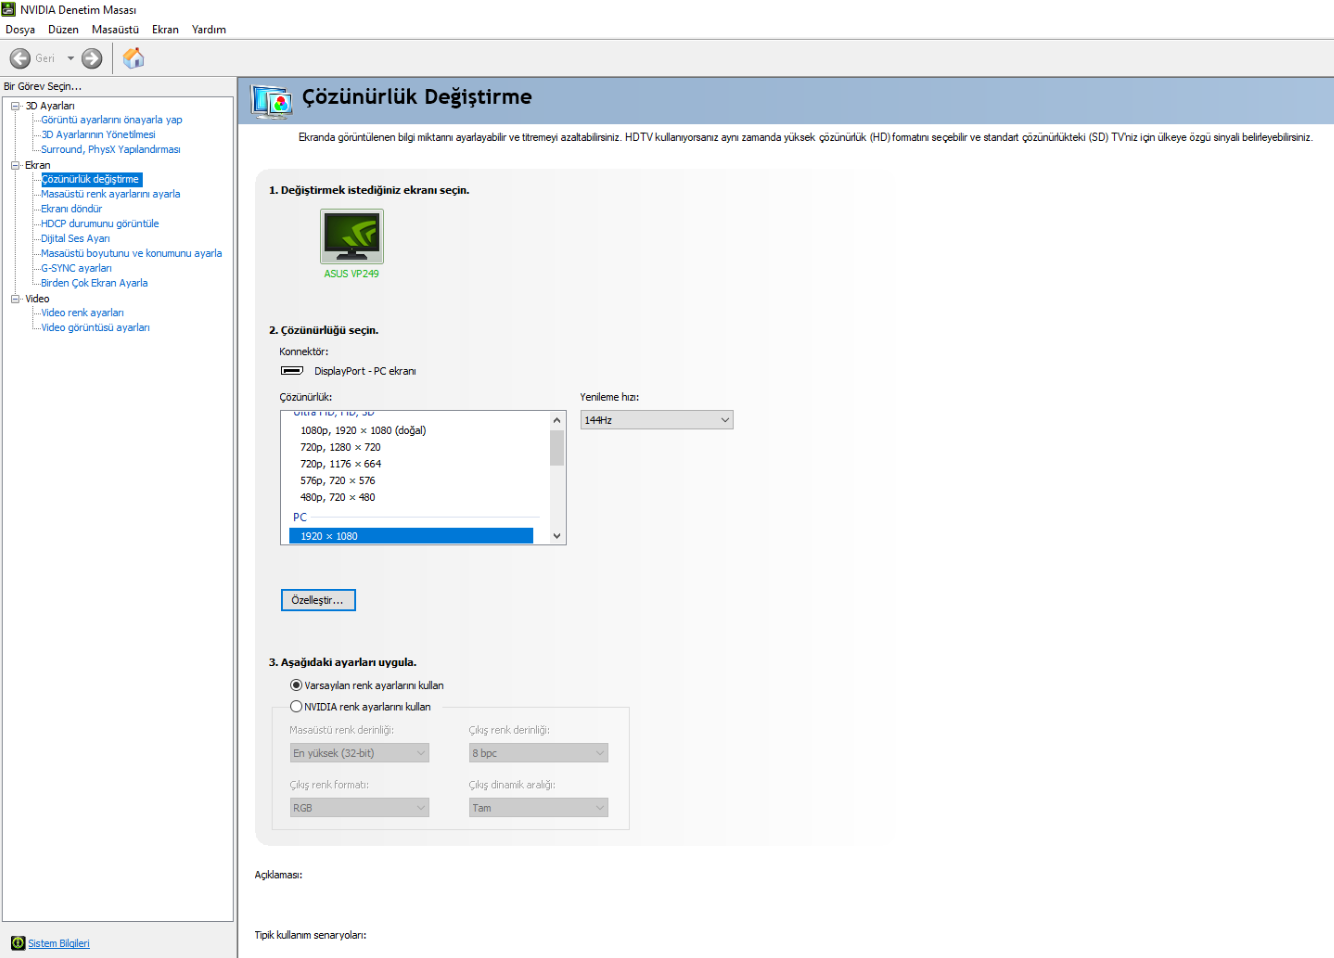Open Video görüntüsü ayarları tree item
Image resolution: width=1334 pixels, height=958 pixels.
coord(95,328)
